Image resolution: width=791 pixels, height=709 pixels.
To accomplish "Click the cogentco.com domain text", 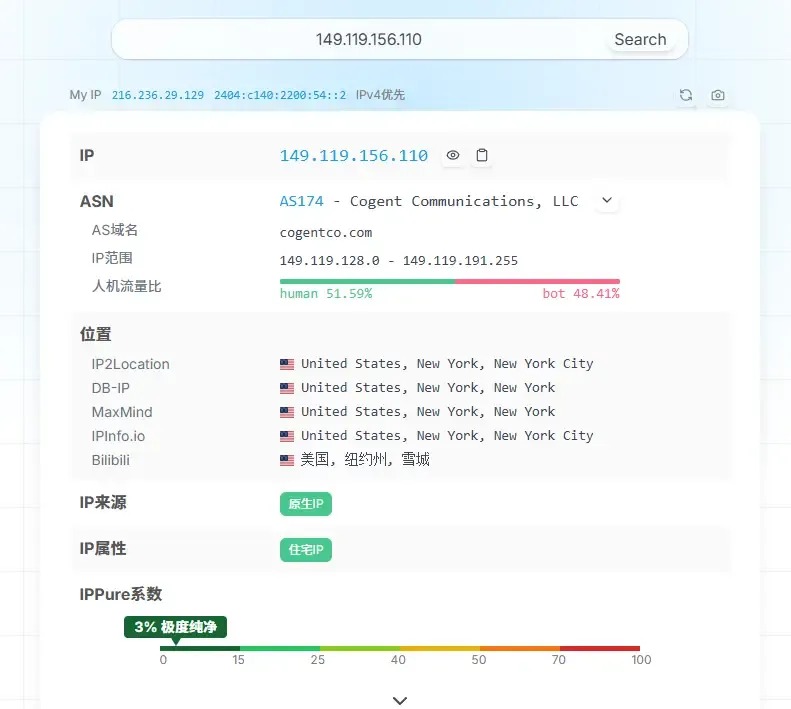I will coord(326,233).
